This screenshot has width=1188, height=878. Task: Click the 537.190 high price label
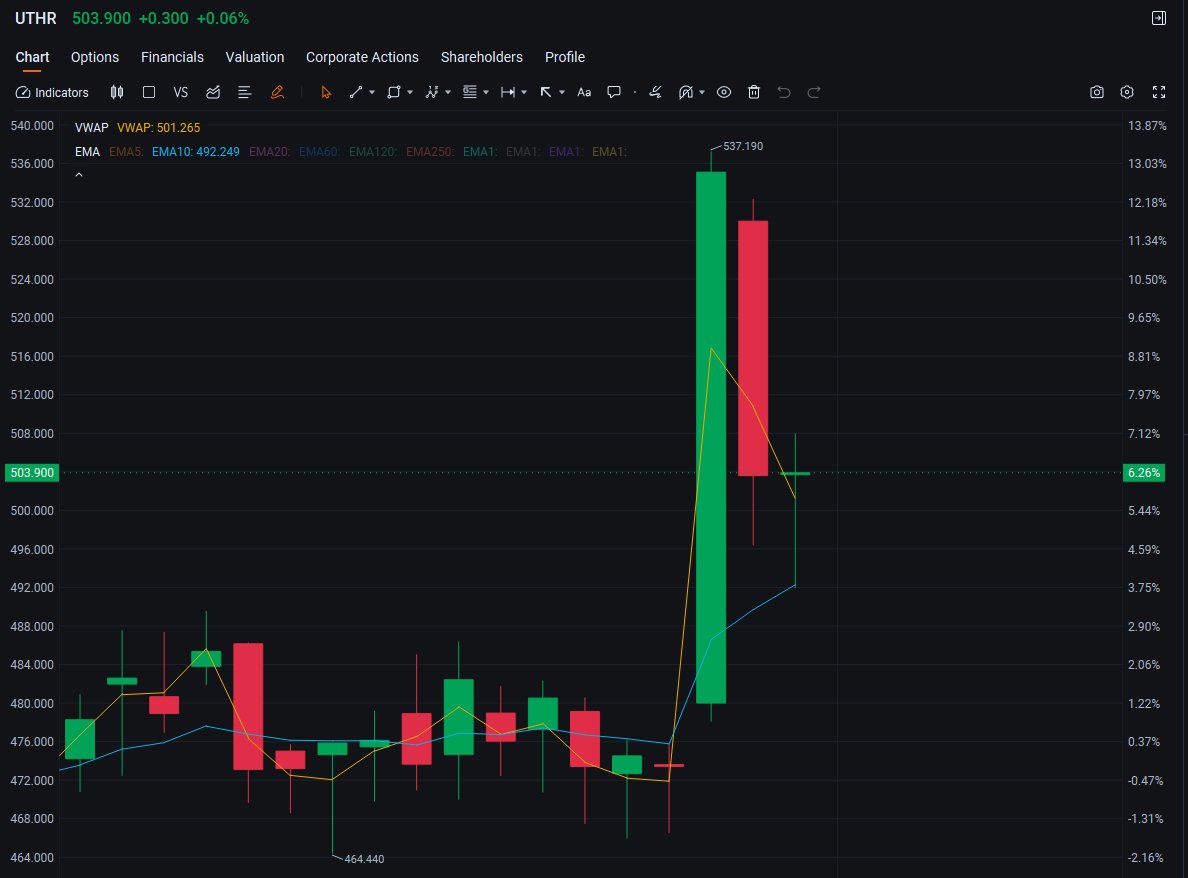tap(742, 146)
